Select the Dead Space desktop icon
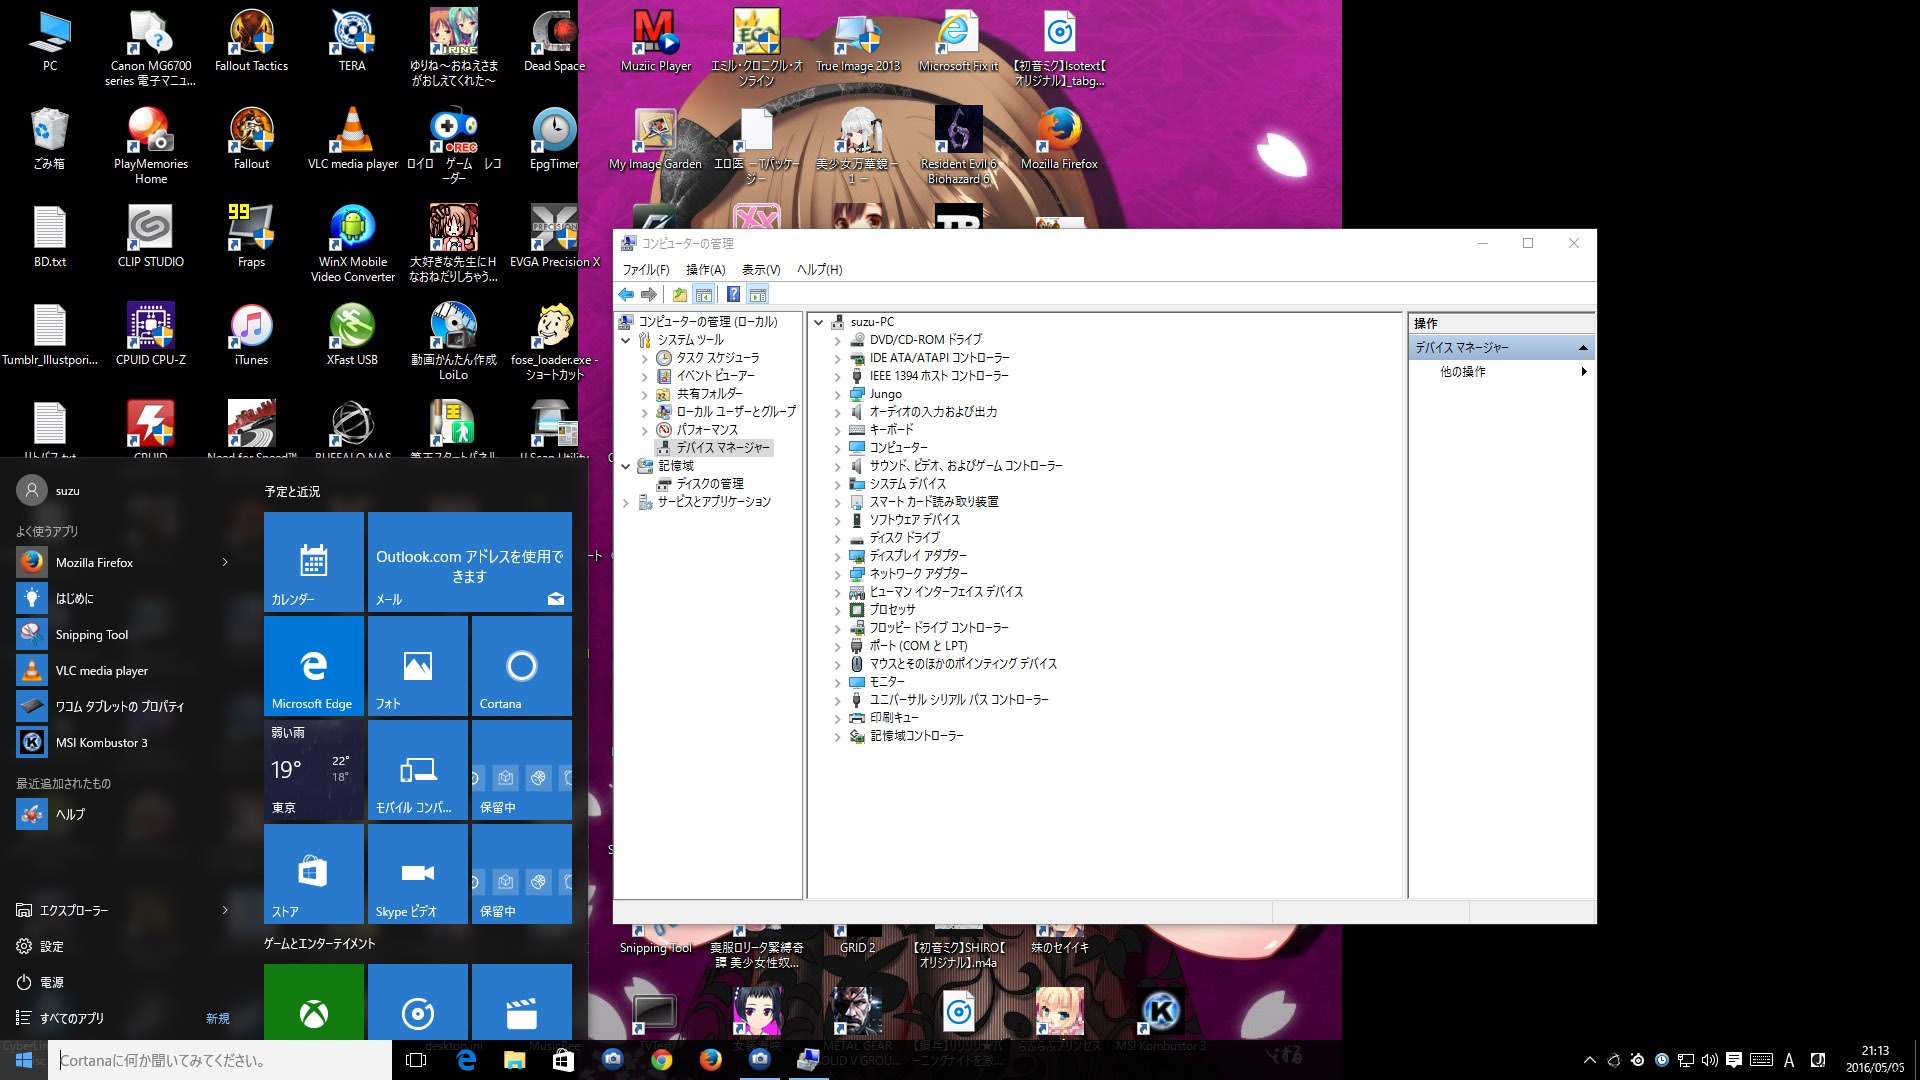Viewport: 1920px width, 1080px height. point(554,41)
